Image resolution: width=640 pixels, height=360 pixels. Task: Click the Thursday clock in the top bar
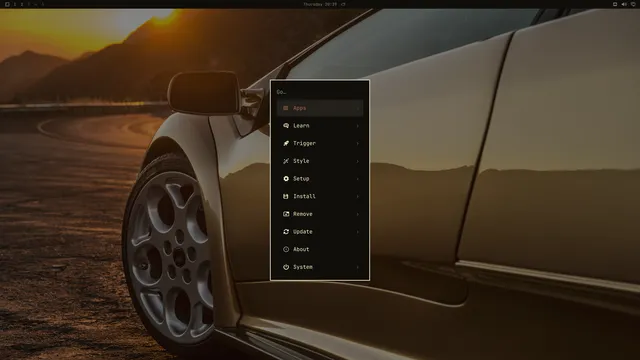tap(320, 4)
